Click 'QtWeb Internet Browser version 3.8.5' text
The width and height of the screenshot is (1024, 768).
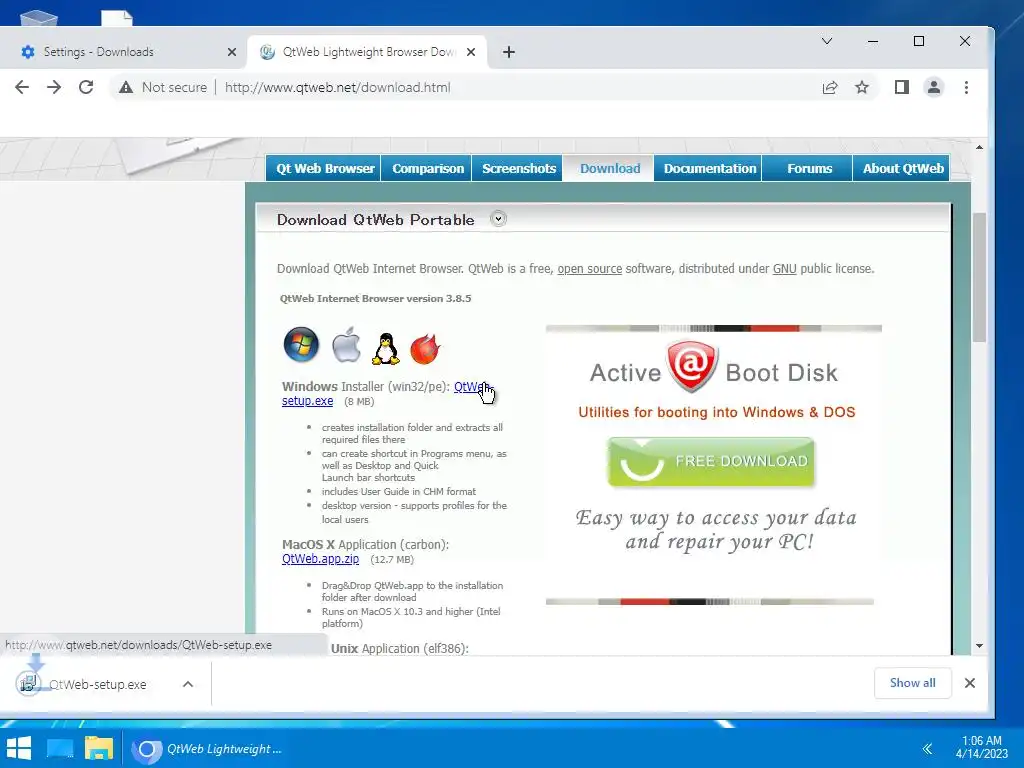coord(376,298)
